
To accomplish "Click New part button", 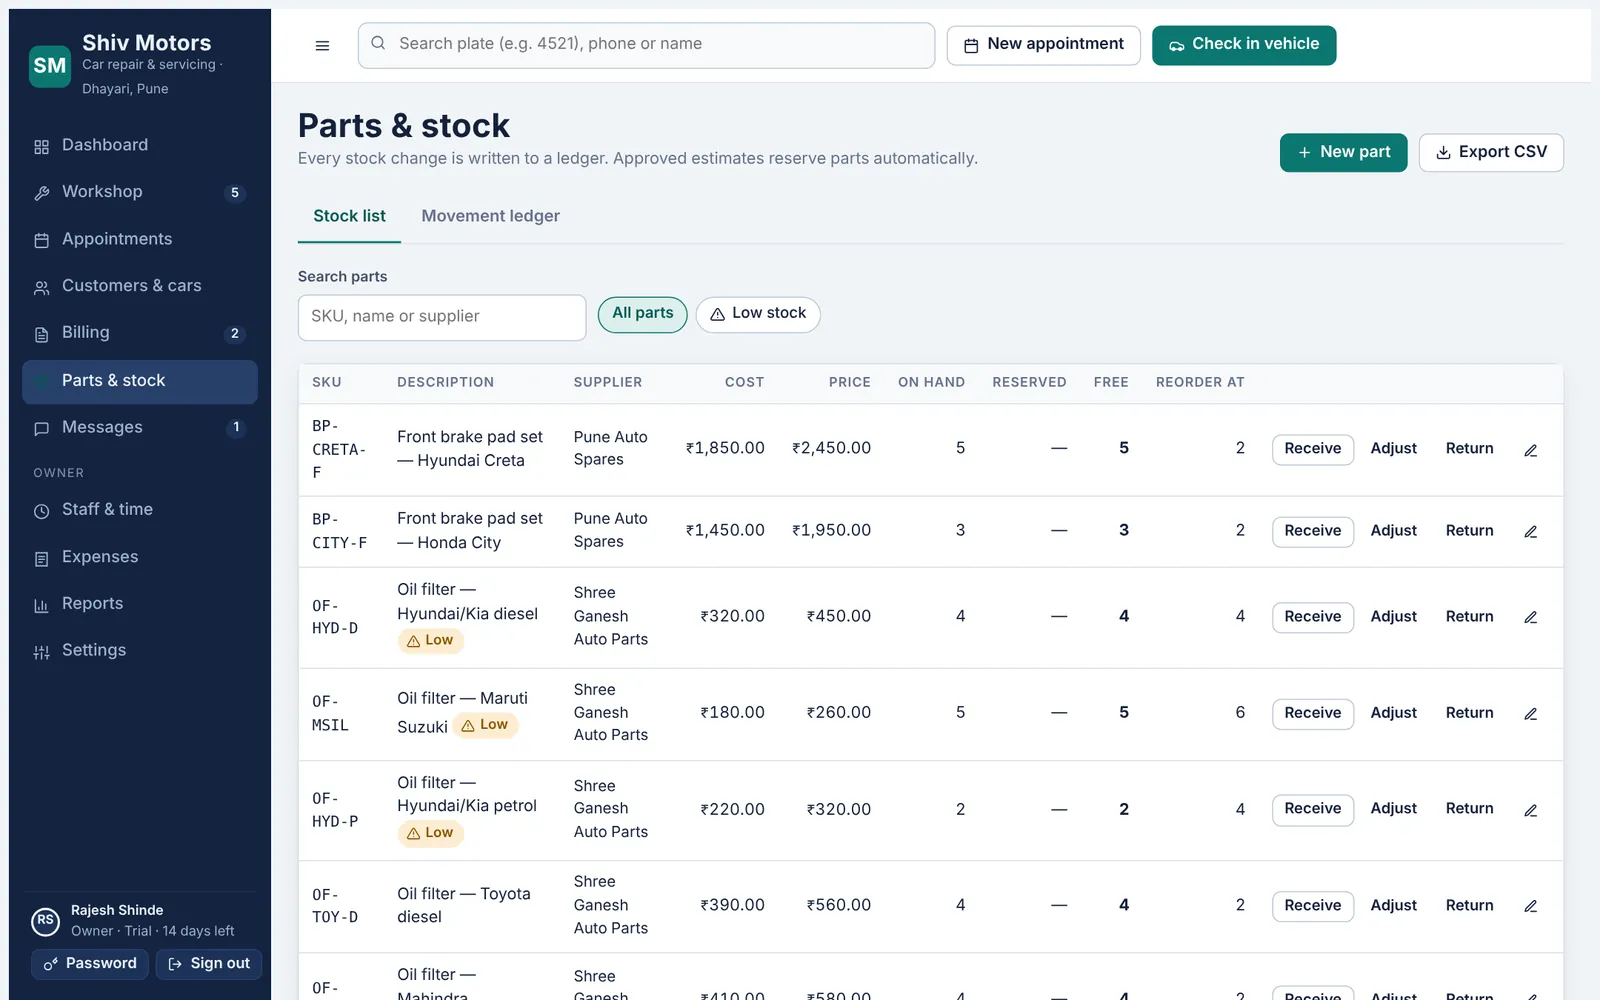I will click(1343, 153).
